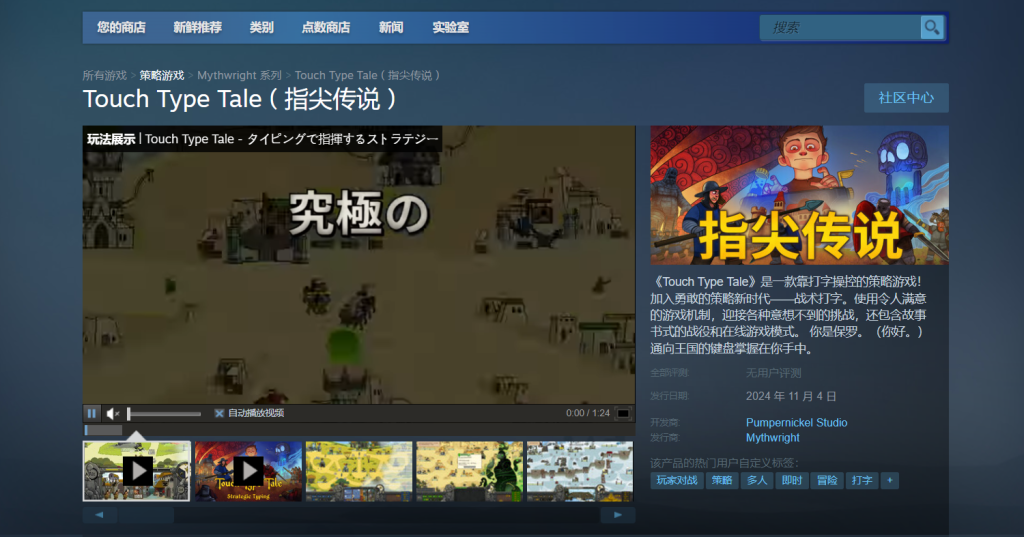Click the plus button to add tags

click(x=889, y=480)
